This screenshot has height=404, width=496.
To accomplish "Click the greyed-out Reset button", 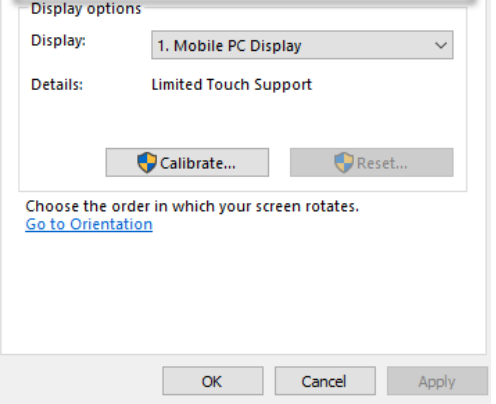I will tap(372, 162).
